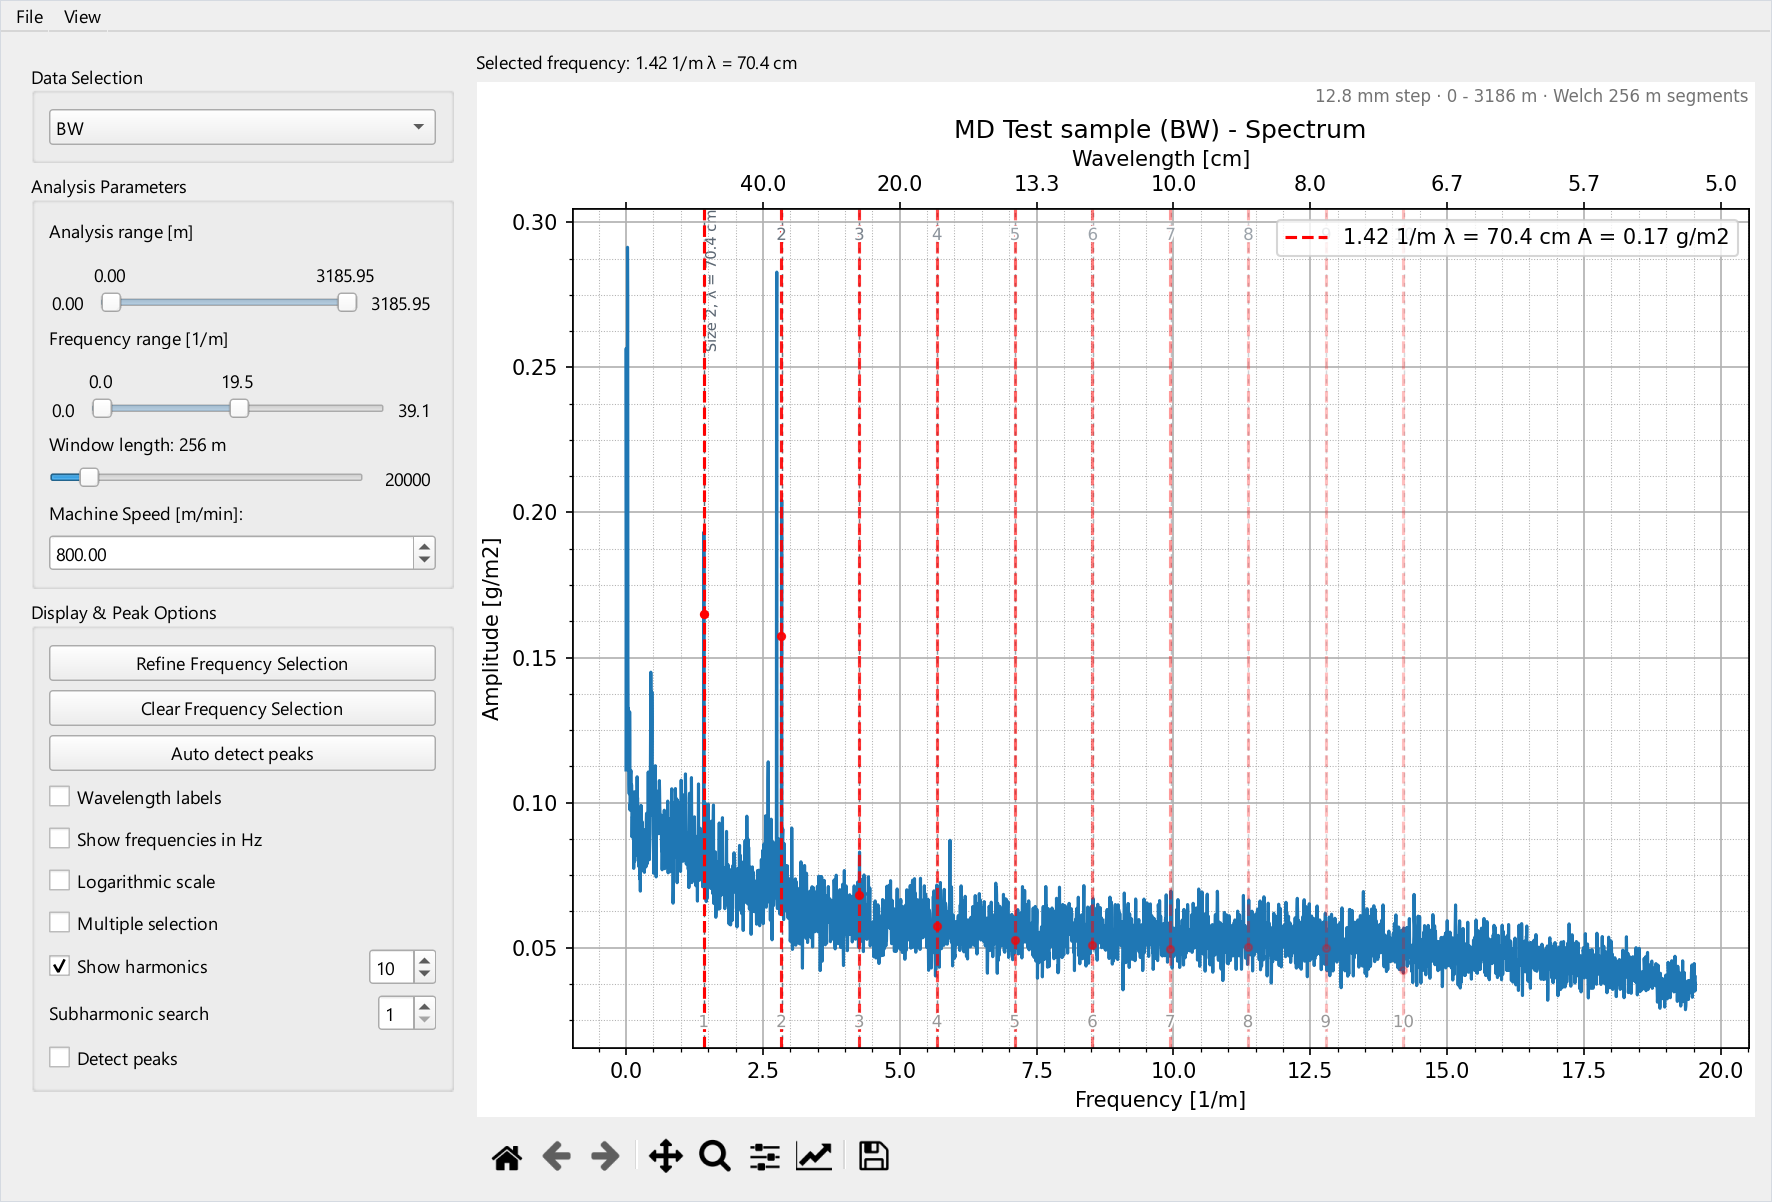Click harmonic label 10 near plot bottom
The height and width of the screenshot is (1202, 1772).
click(x=1403, y=1021)
